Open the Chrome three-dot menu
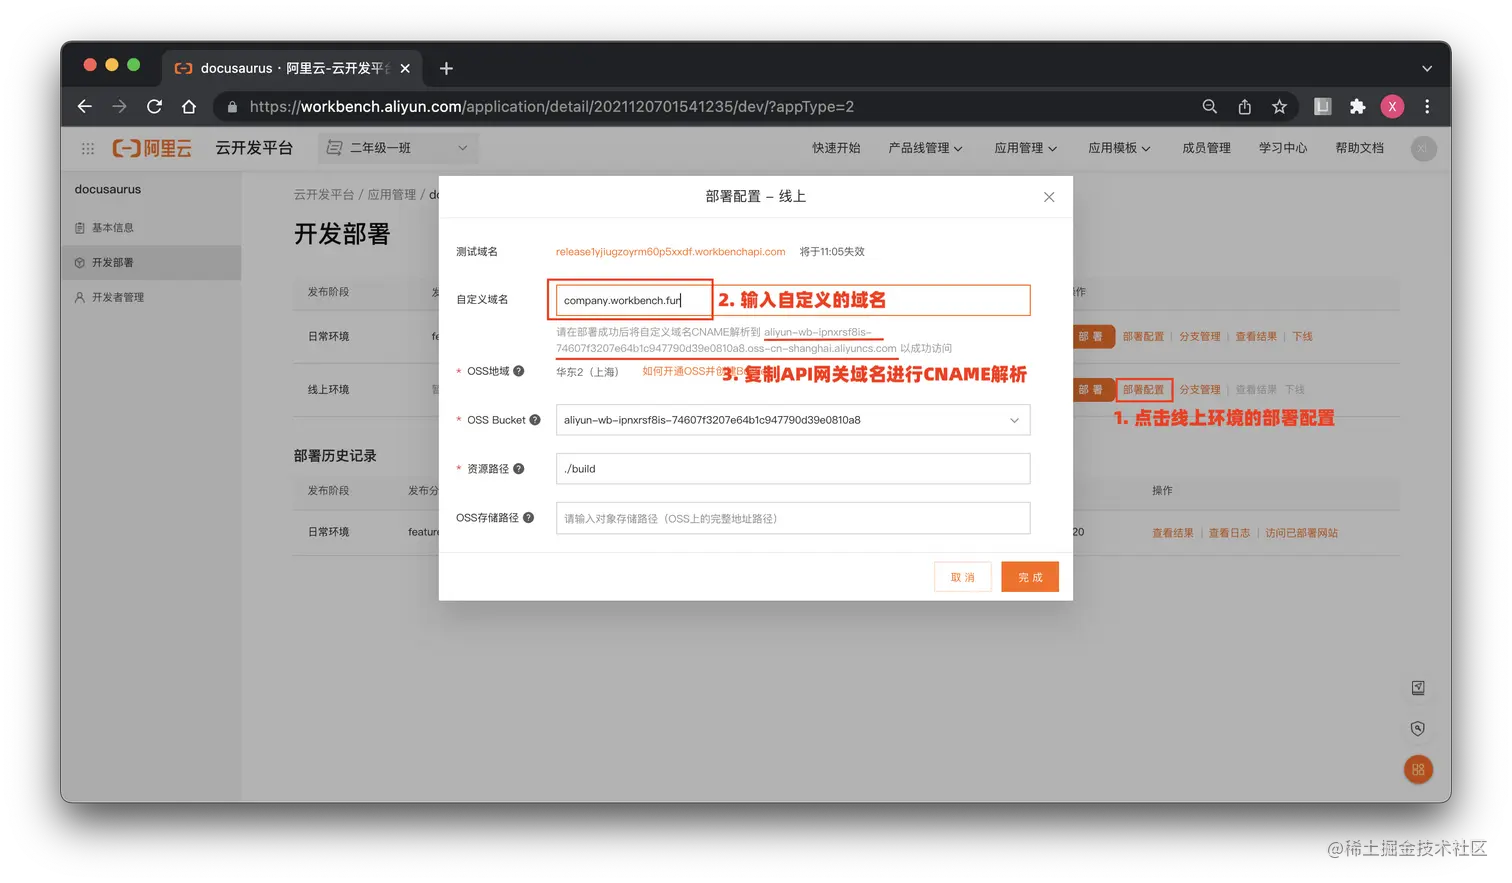 (x=1427, y=106)
